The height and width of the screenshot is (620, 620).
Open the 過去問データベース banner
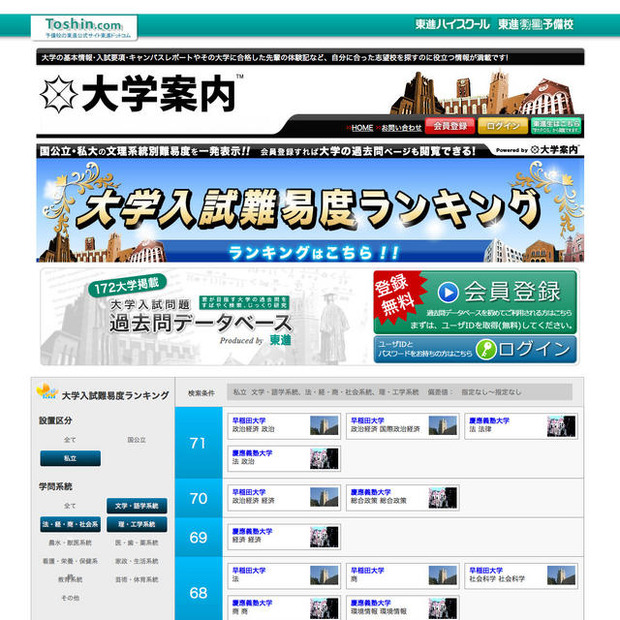[205, 317]
